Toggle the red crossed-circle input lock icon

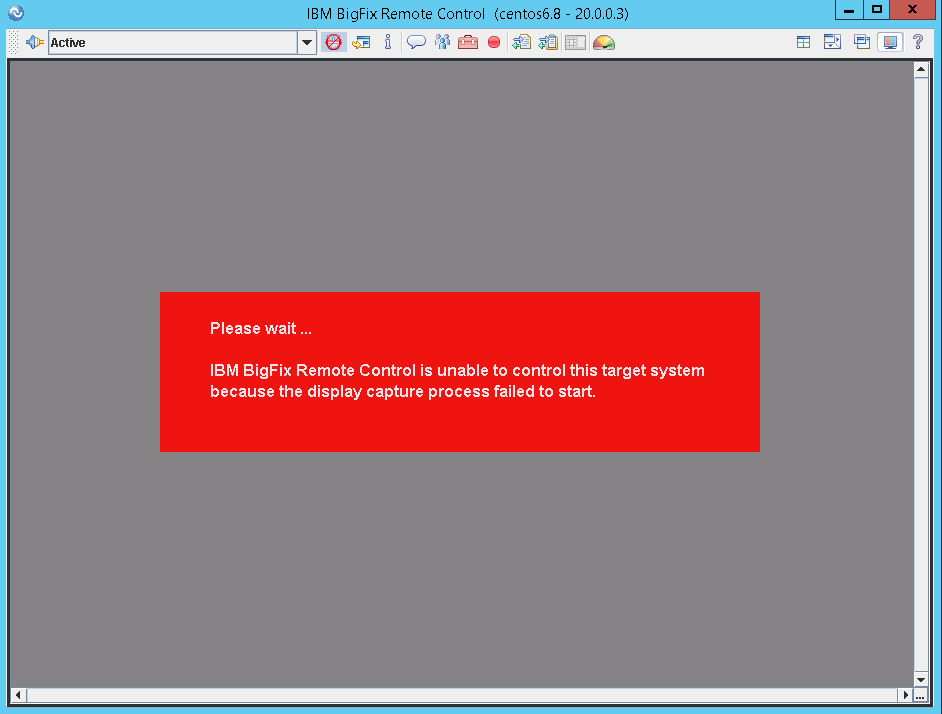tap(333, 42)
